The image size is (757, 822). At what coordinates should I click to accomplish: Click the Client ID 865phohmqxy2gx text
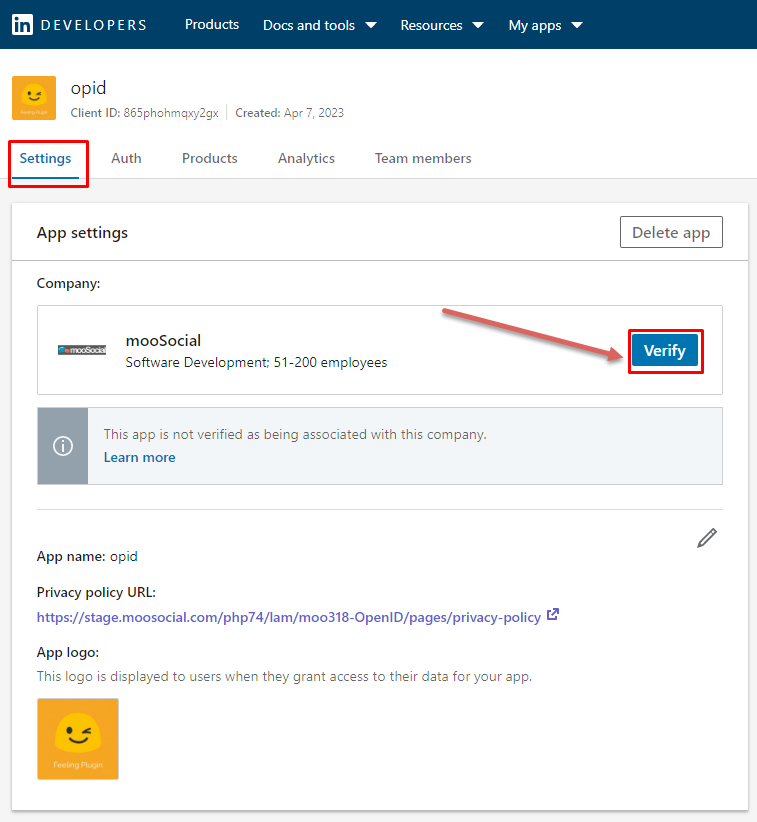point(144,113)
